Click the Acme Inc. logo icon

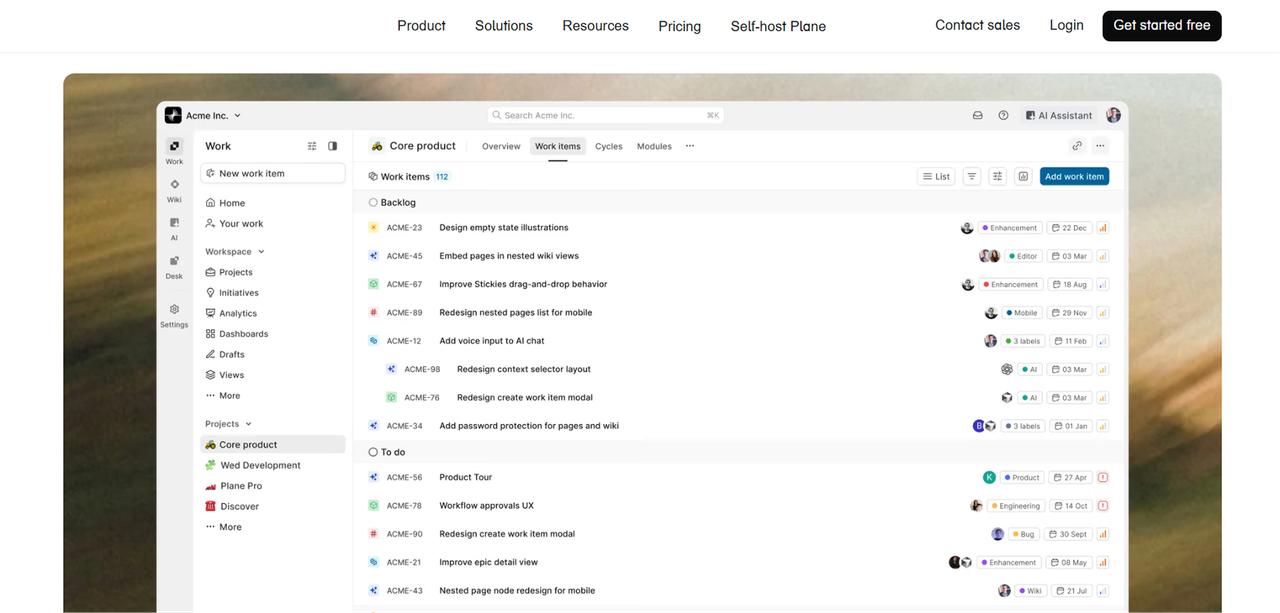(x=173, y=116)
